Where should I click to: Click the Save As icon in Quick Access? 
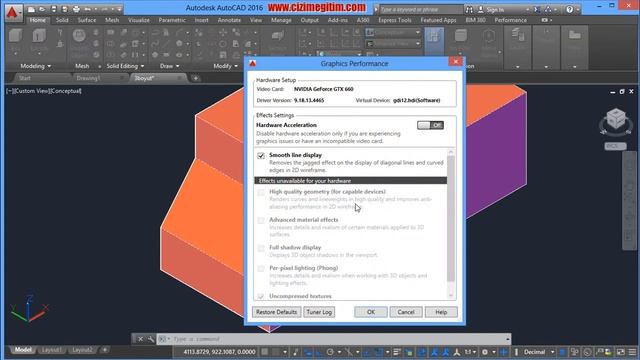click(64, 9)
